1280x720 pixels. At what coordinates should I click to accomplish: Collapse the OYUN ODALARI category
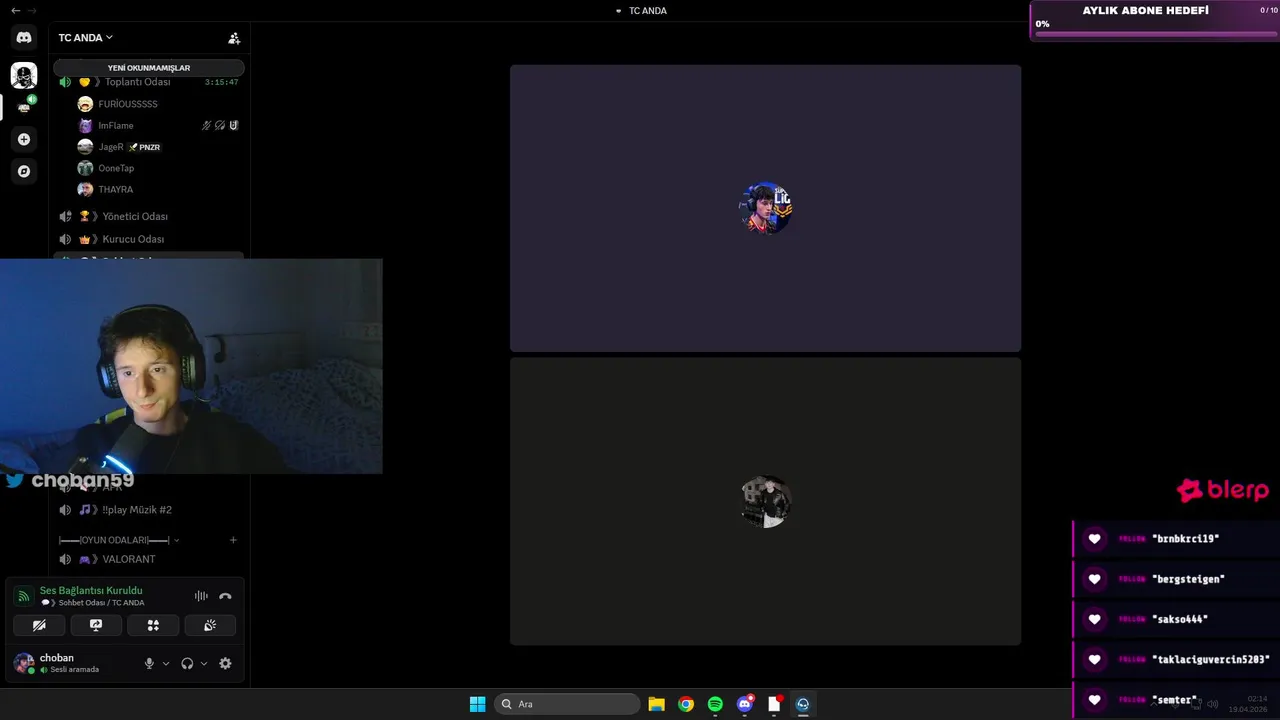[x=118, y=540]
